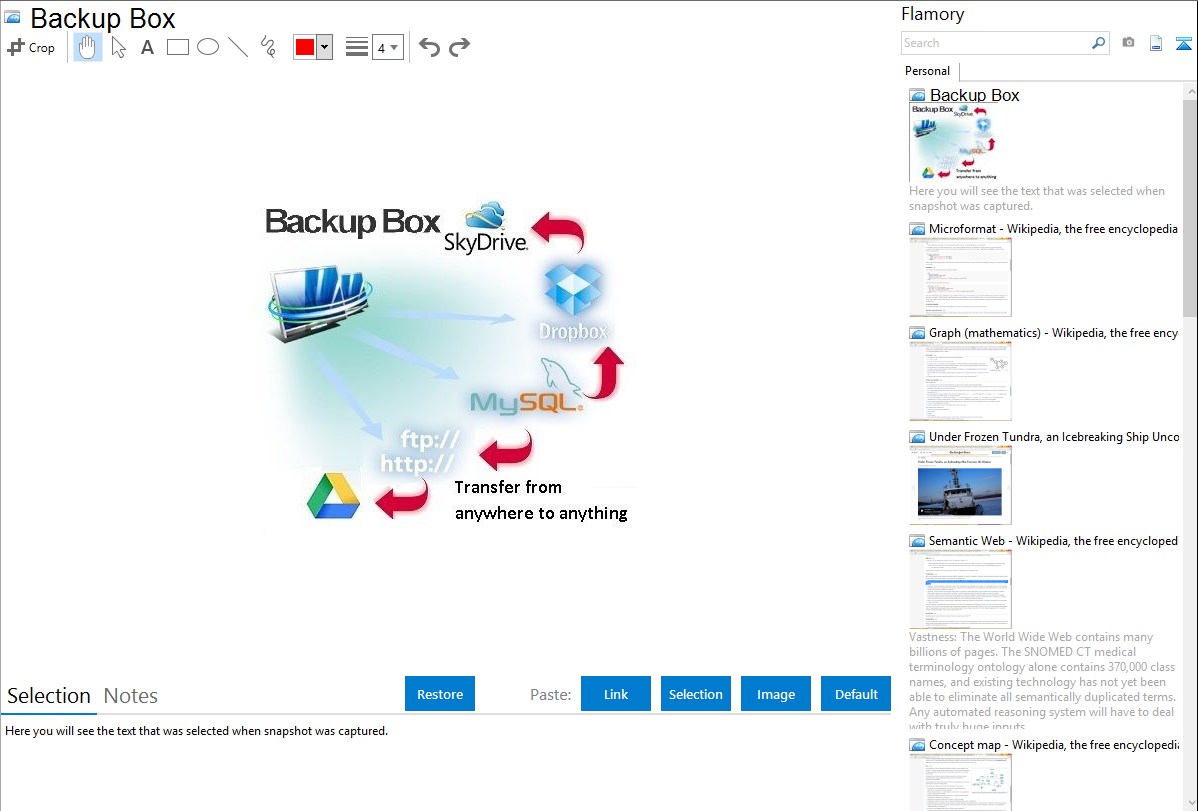Click the captured Backup Box image

coord(447,364)
